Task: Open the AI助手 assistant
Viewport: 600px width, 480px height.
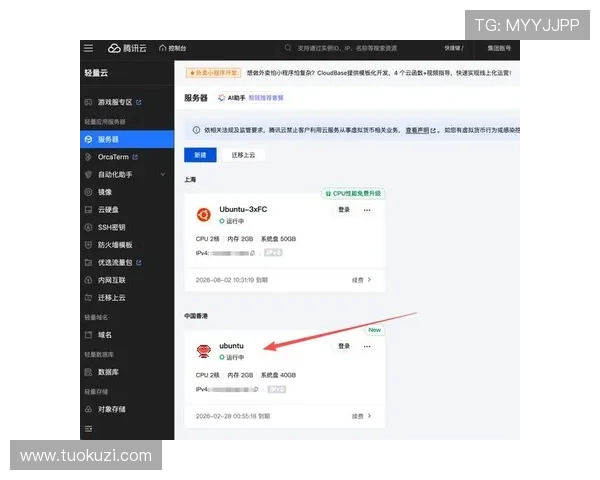Action: click(x=232, y=98)
